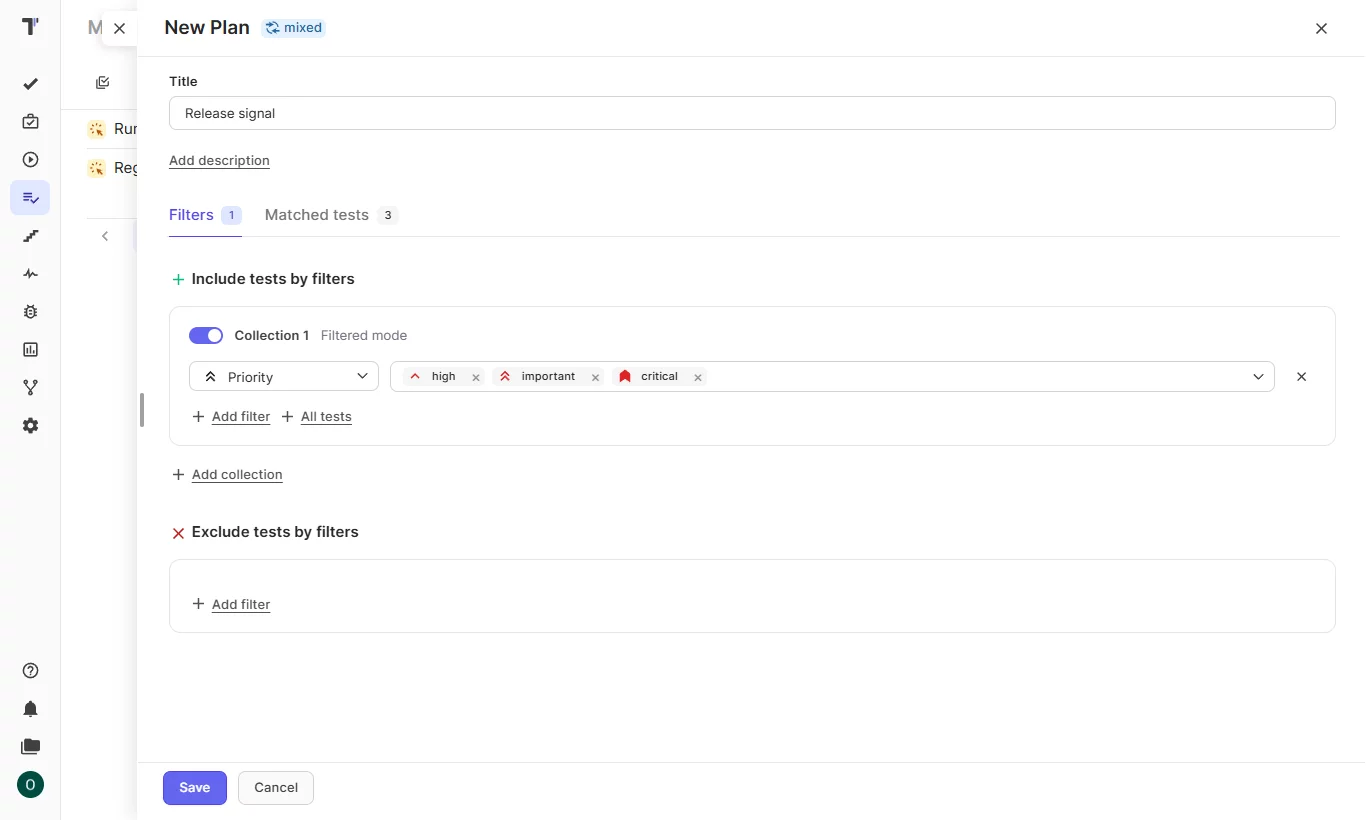Click the X button left of New Plan
Screen dimensions: 1366x820
(119, 28)
